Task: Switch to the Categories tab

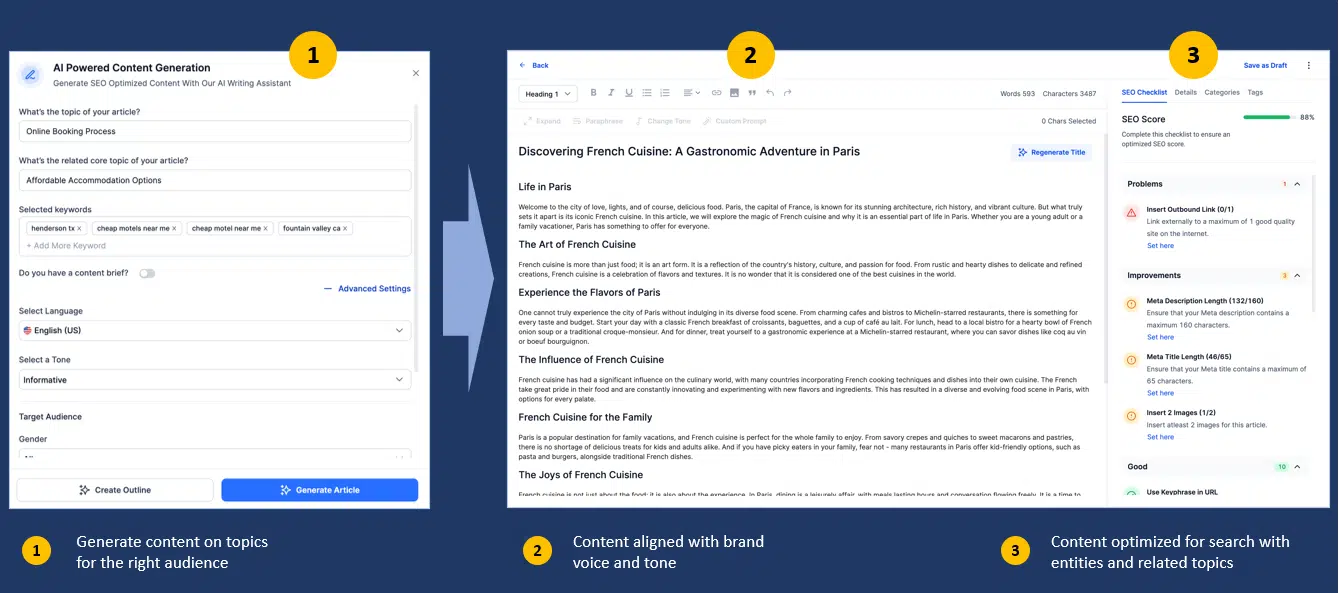Action: point(1221,92)
